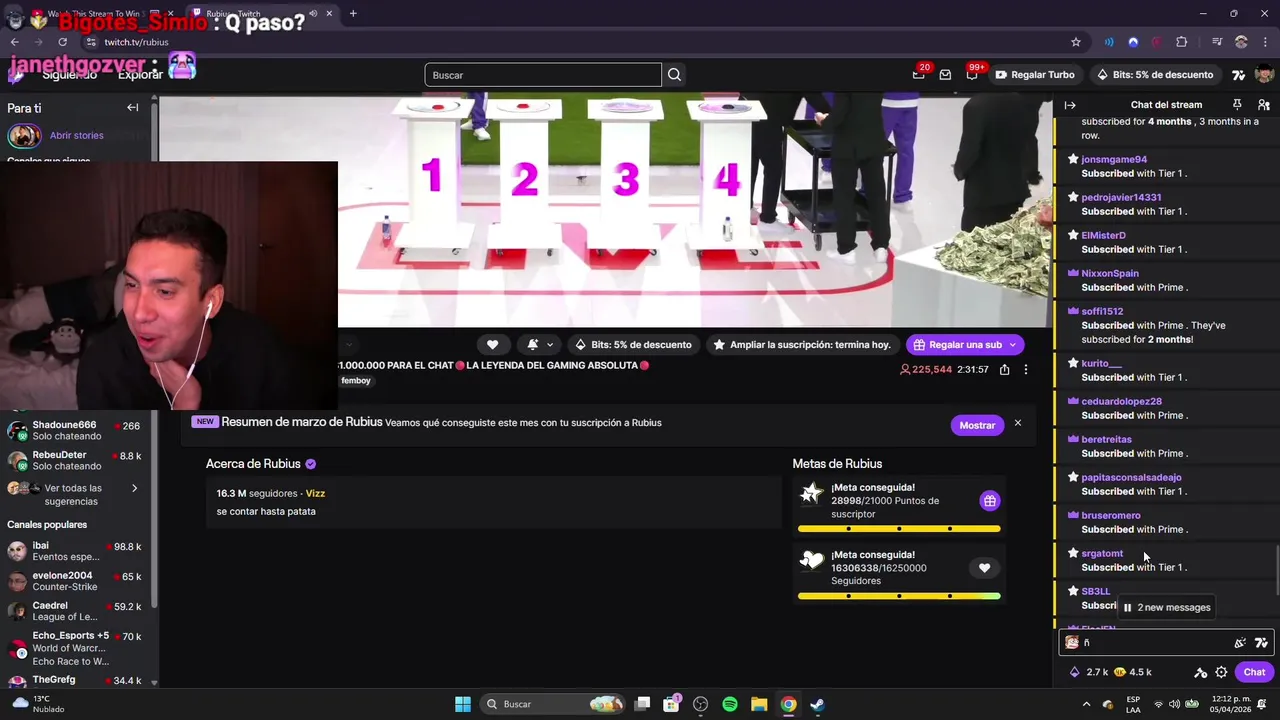1280x720 pixels.
Task: Open a new browser tab
Action: coord(353,14)
